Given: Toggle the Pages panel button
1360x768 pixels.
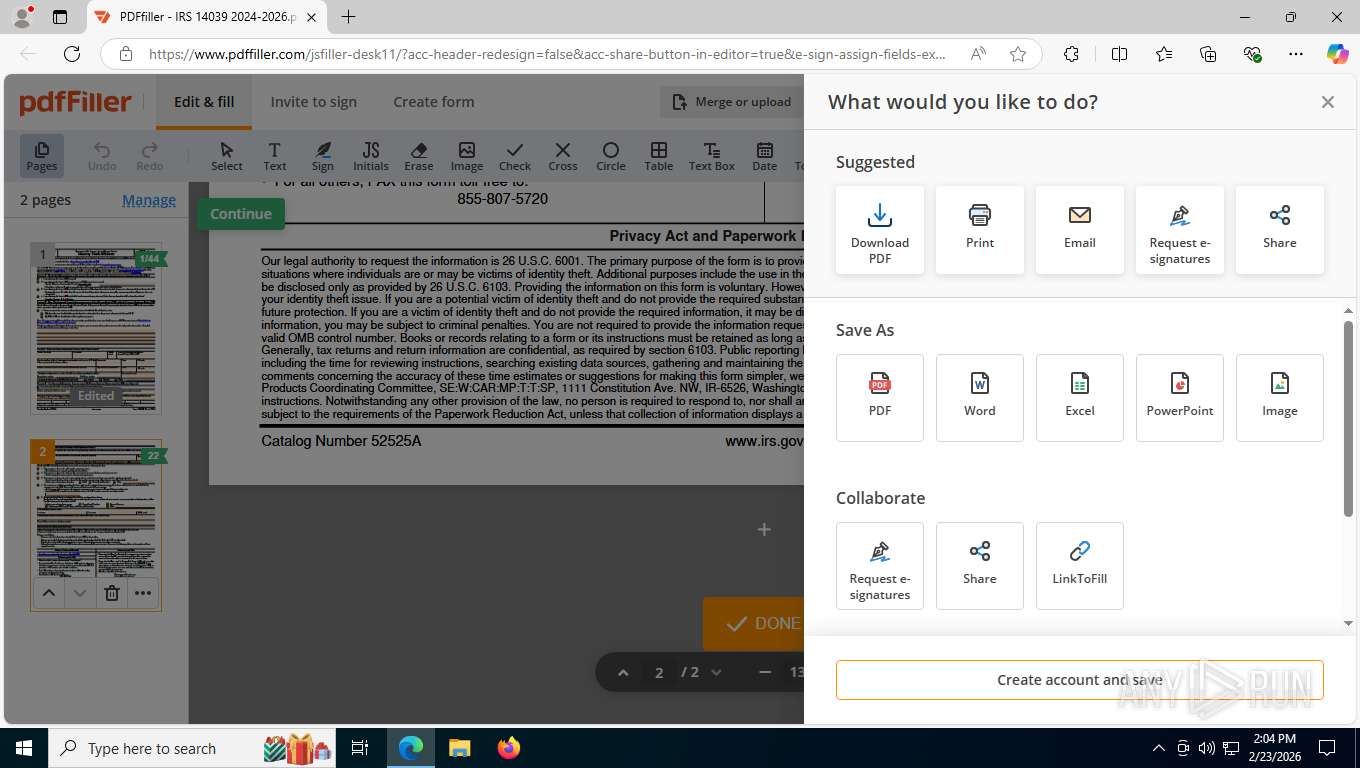Looking at the screenshot, I should pyautogui.click(x=42, y=156).
